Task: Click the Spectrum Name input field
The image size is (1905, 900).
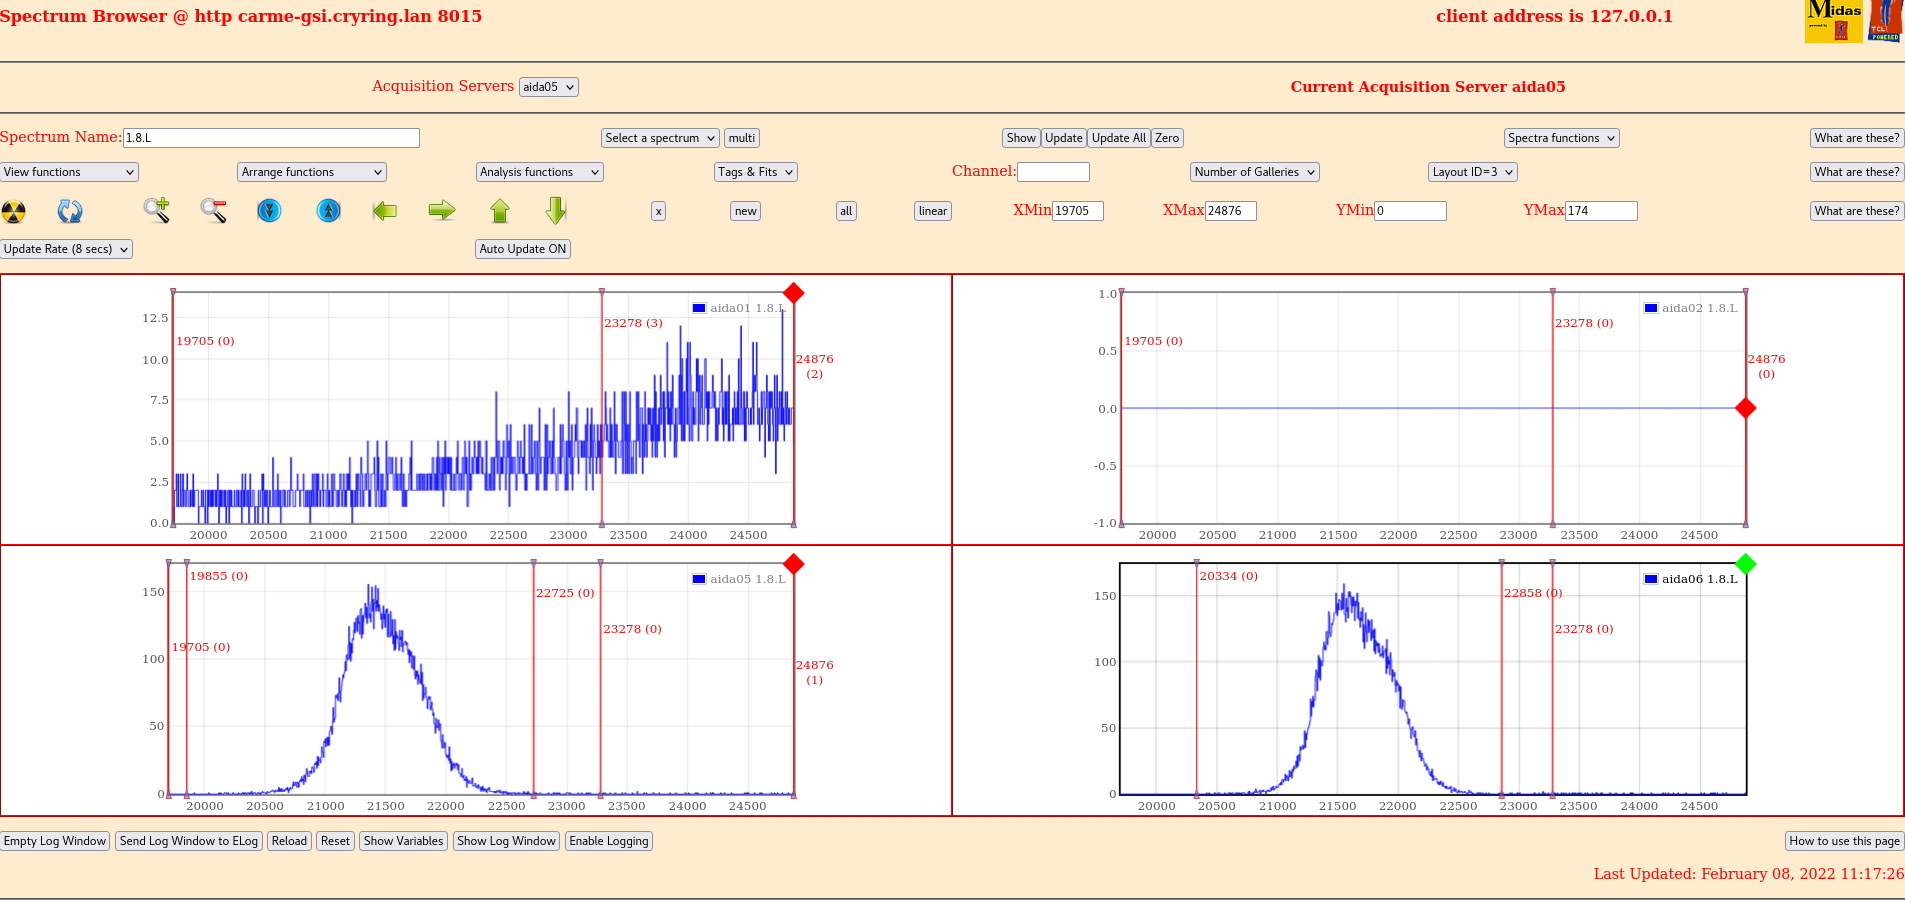Action: (x=270, y=138)
